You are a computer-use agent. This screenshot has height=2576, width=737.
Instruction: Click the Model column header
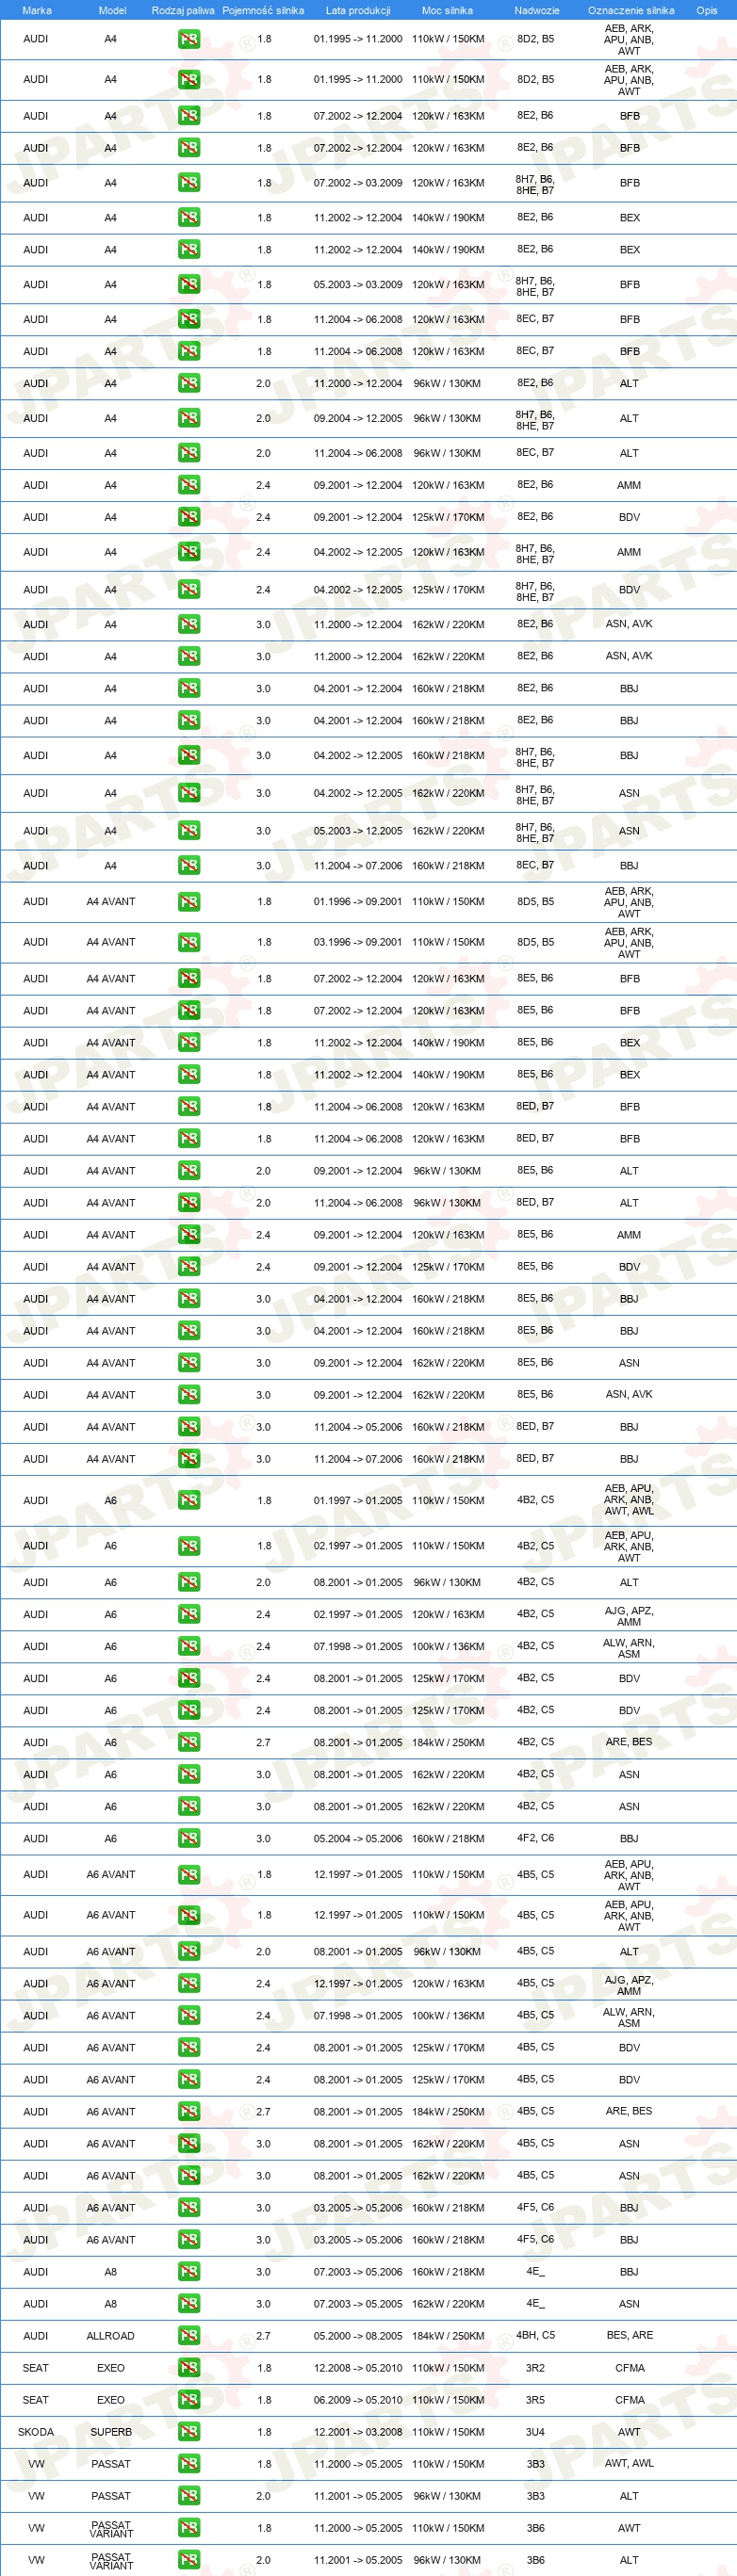[112, 10]
